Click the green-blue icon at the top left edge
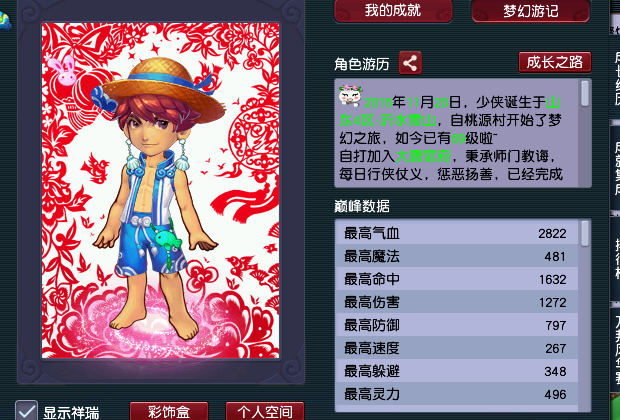The image size is (620, 420). point(5,21)
